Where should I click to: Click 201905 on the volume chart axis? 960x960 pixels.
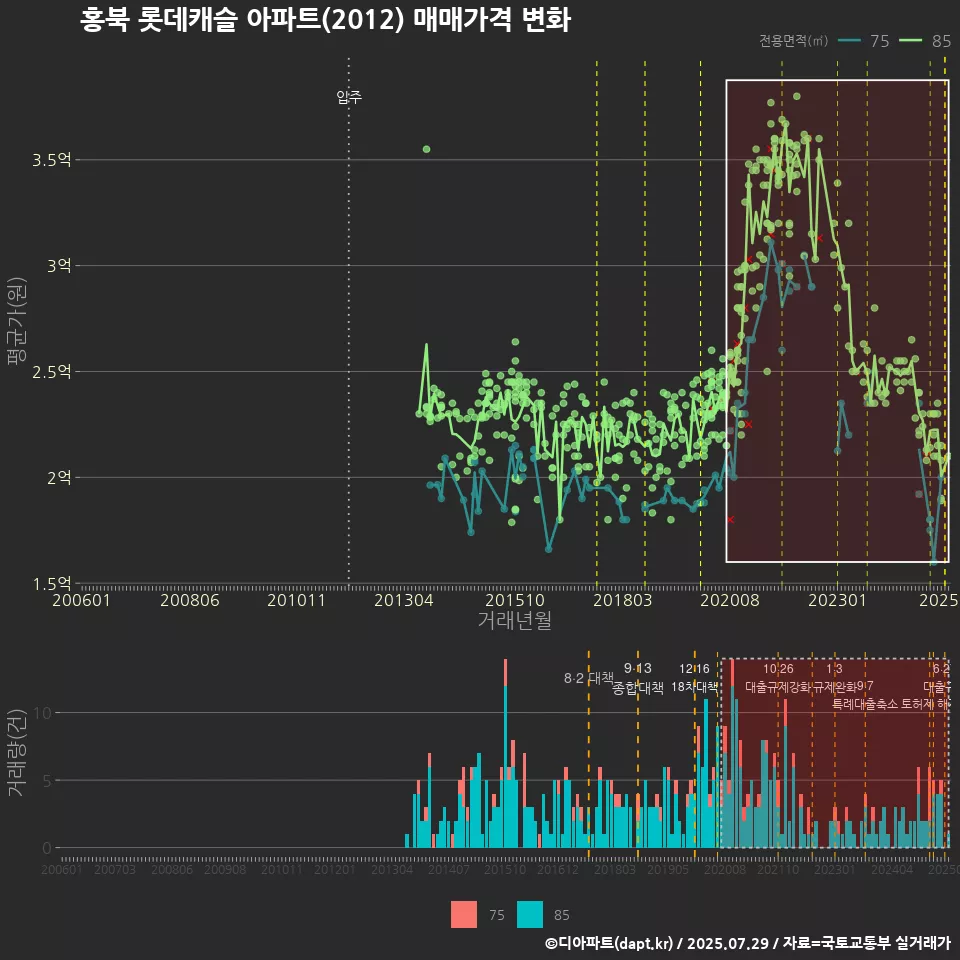pos(668,869)
